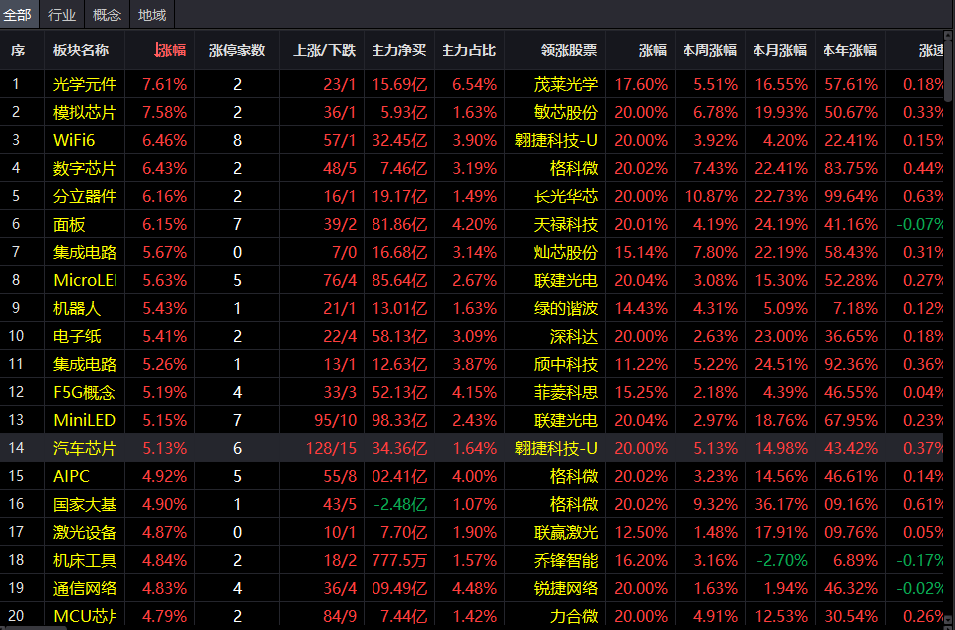Open leading stock 天禄科技
955x630 pixels.
pos(566,224)
